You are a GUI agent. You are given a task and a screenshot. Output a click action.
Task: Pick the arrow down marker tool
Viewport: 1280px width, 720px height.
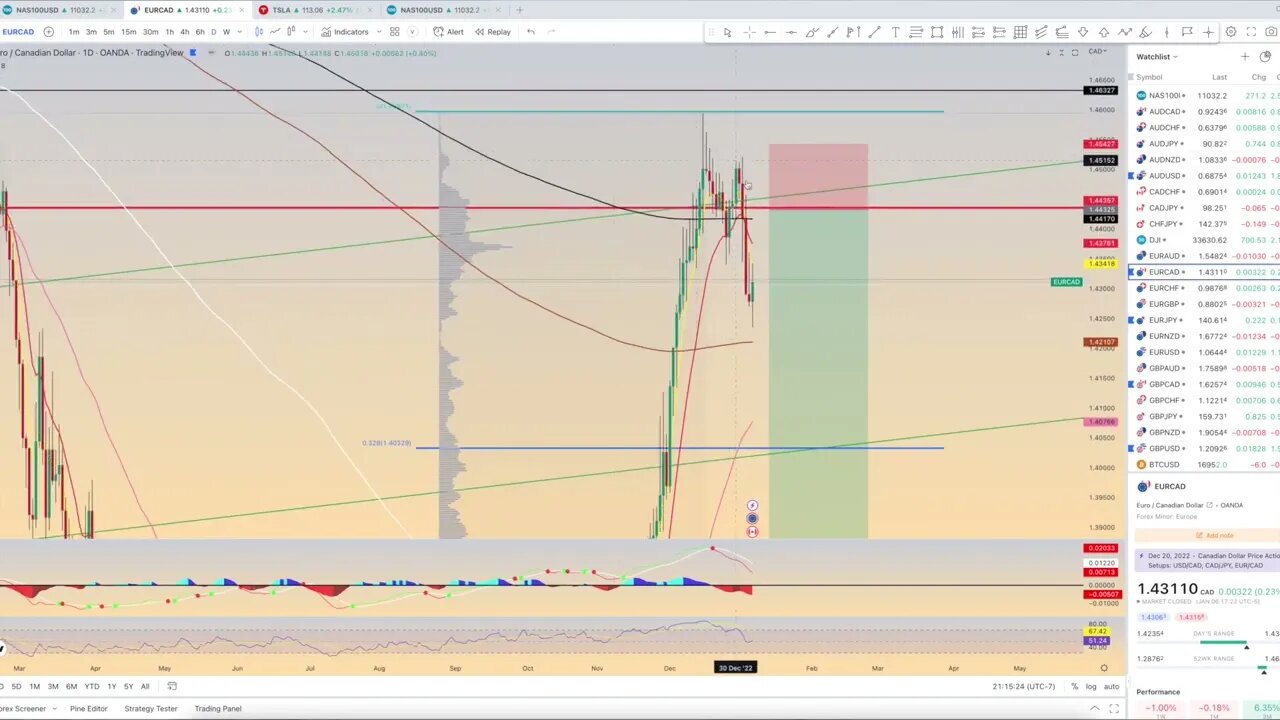[1083, 32]
